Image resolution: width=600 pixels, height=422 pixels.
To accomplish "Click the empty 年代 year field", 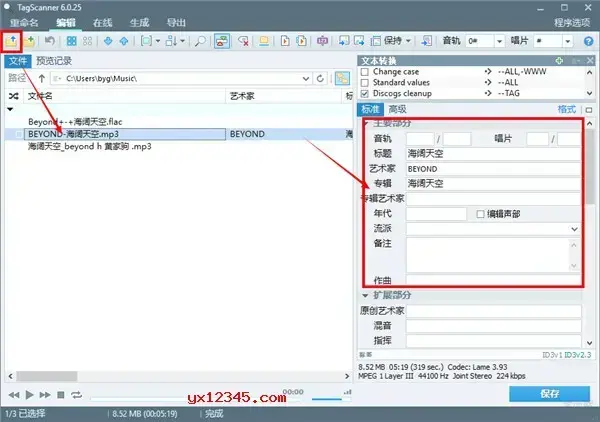I will [x=436, y=214].
